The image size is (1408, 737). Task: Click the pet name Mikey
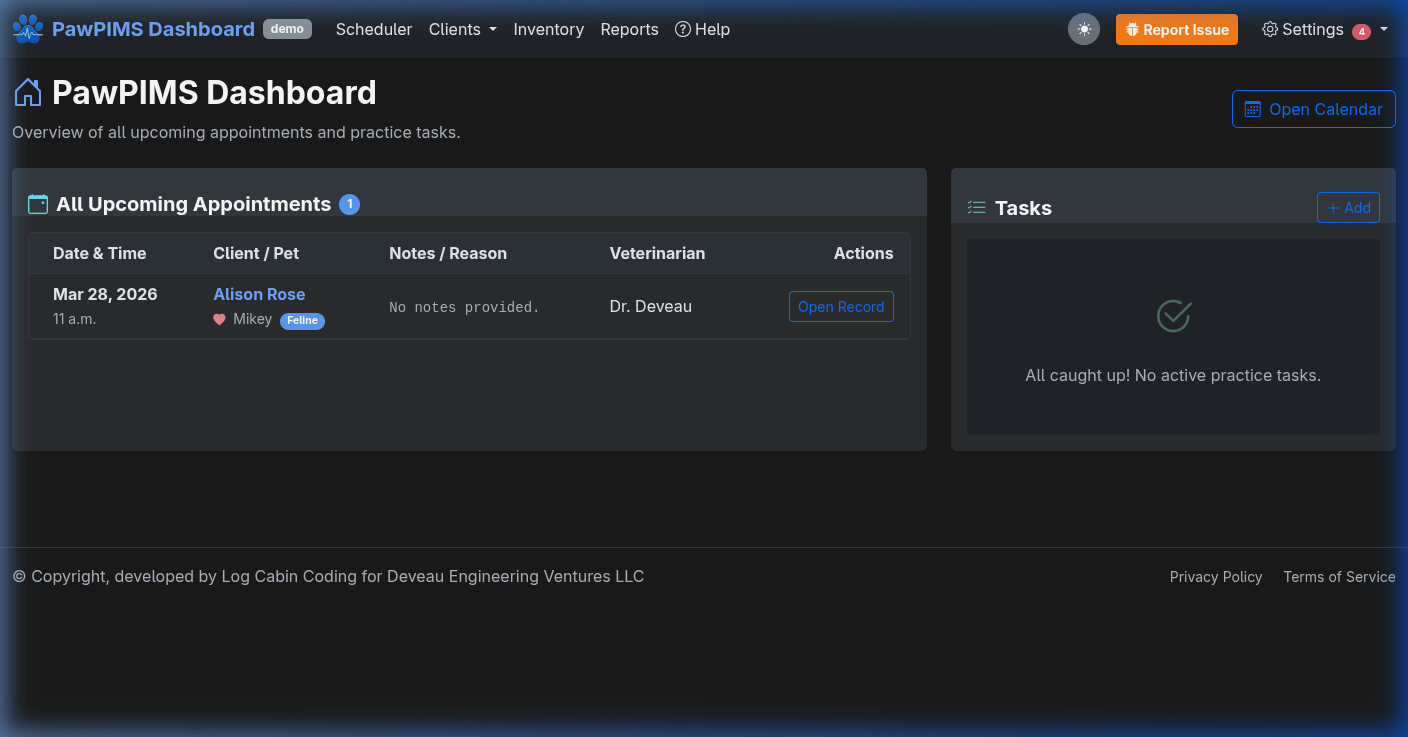[x=252, y=319]
